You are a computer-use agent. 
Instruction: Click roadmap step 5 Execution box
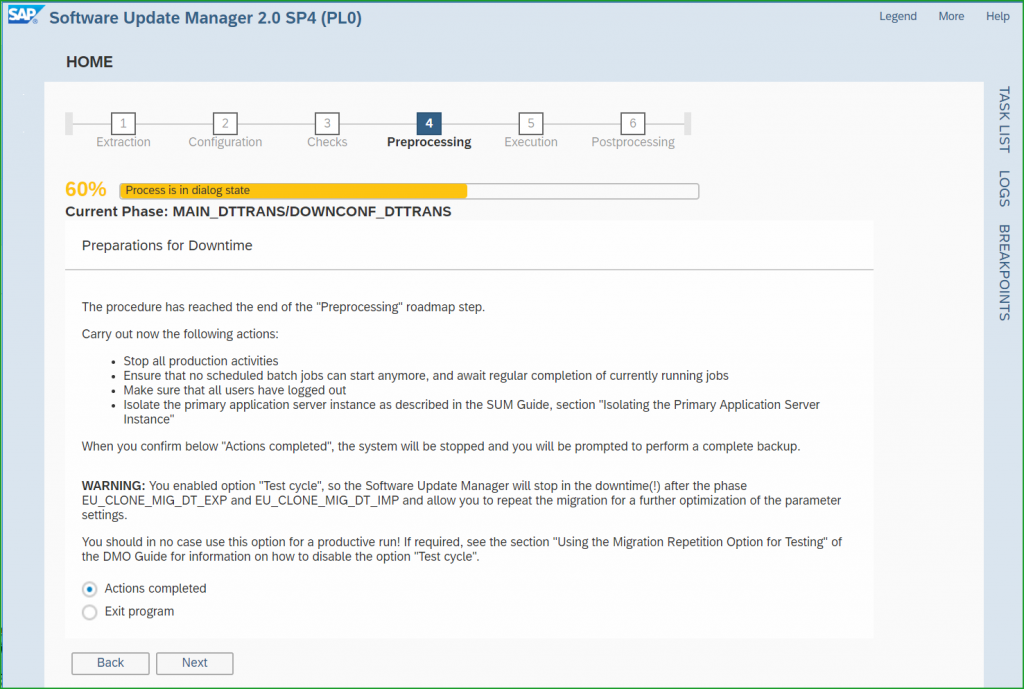531,123
